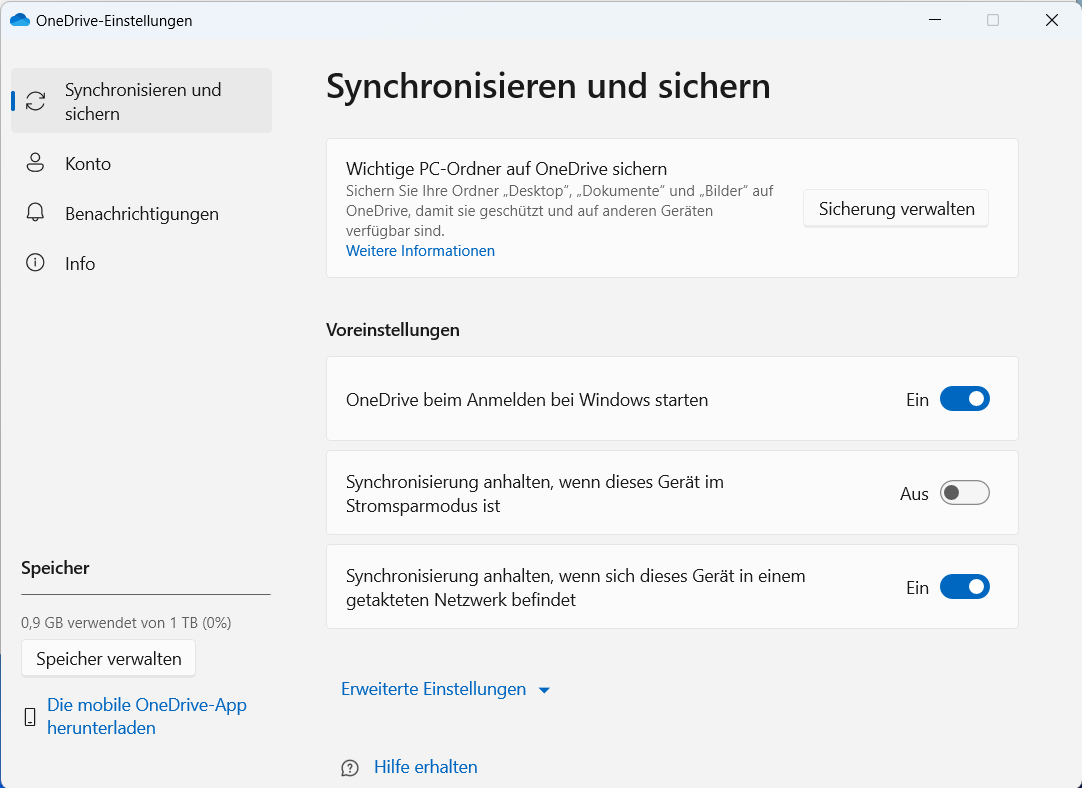The width and height of the screenshot is (1082, 788).
Task: Click Die mobile OneDrive-App herunterladen
Action: [146, 716]
